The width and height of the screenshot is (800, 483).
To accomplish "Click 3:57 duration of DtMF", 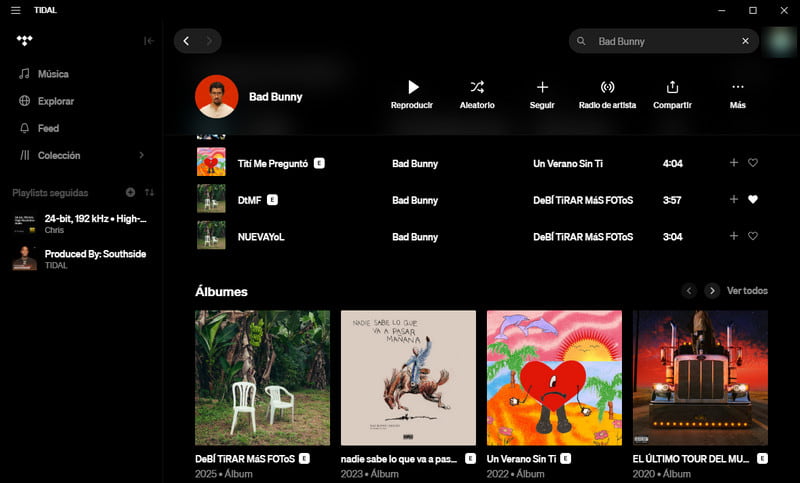I will coord(672,200).
